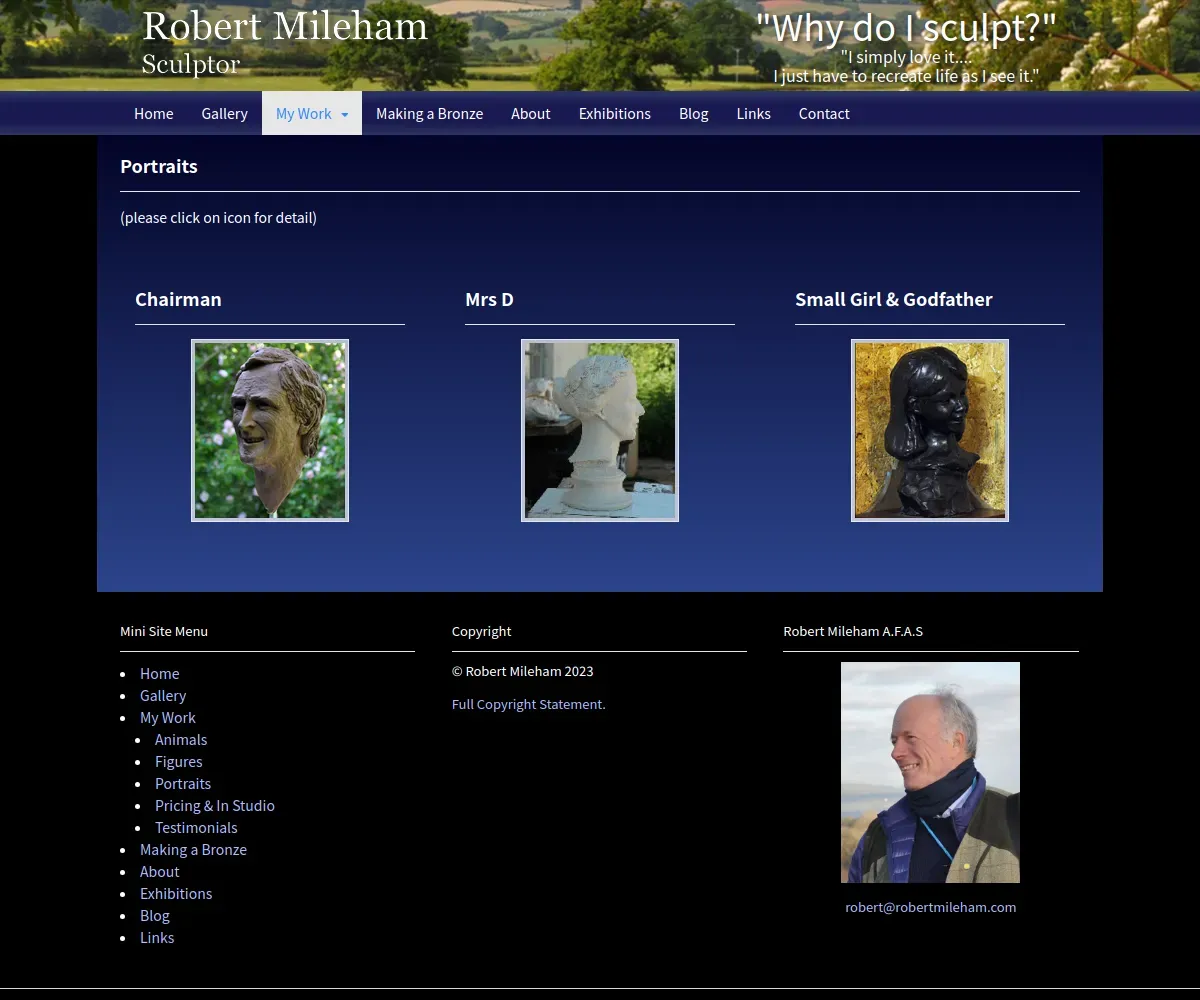Click the '© Robert Mileham 2023' text

pyautogui.click(x=523, y=671)
